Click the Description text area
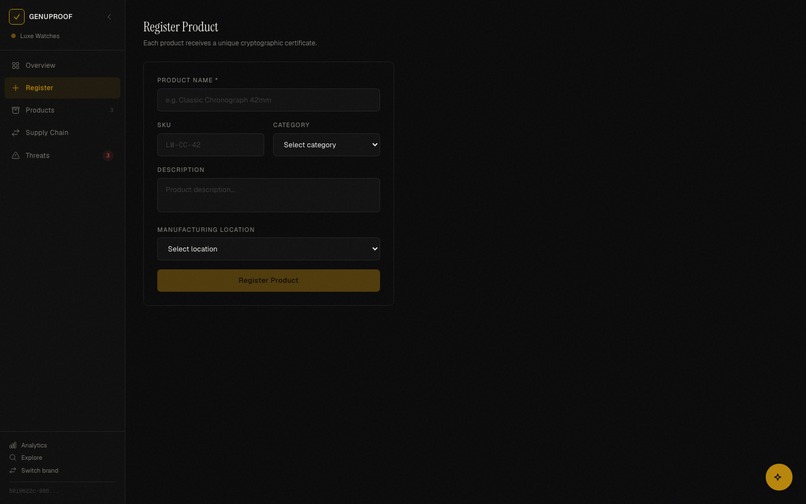This screenshot has height=504, width=806. tap(268, 195)
